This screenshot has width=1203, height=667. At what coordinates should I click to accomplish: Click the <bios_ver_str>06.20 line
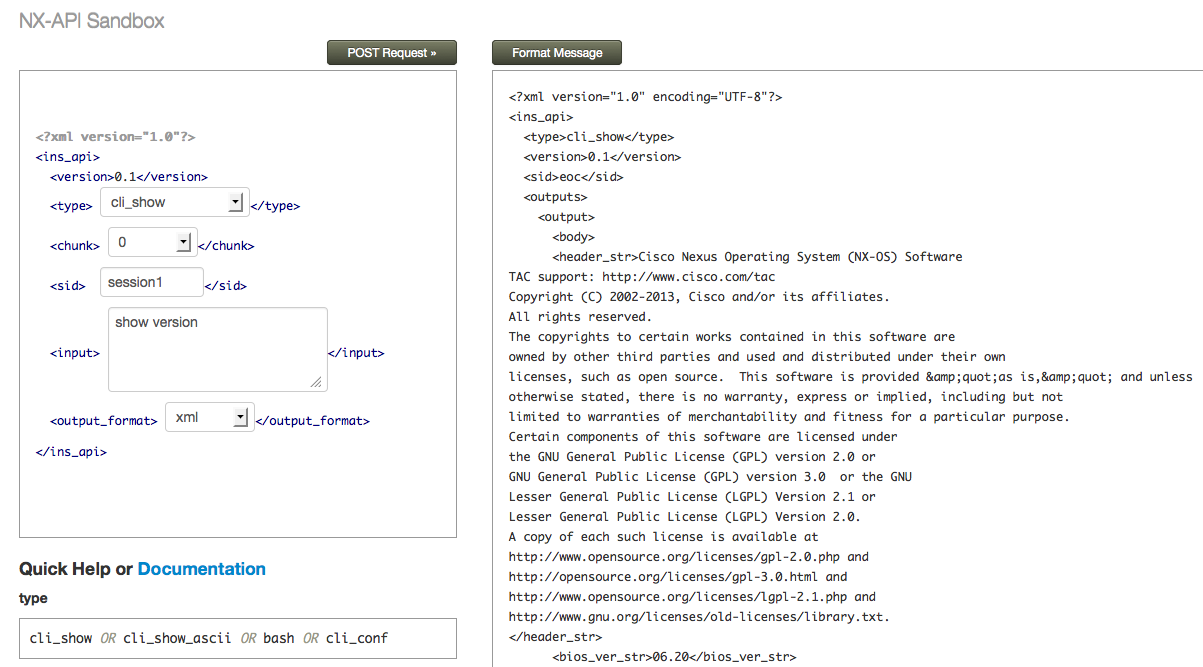point(674,657)
